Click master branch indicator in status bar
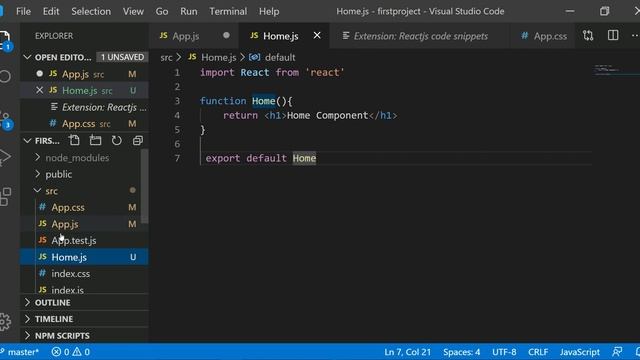The height and width of the screenshot is (360, 640). [x=20, y=352]
